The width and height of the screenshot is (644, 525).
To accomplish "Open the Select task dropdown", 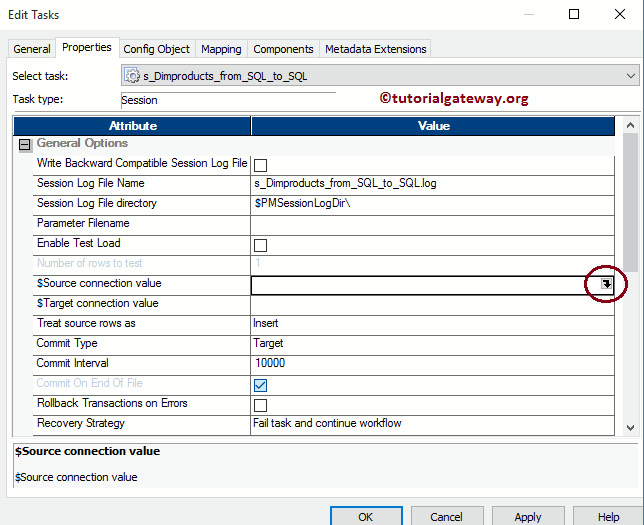I will click(630, 76).
